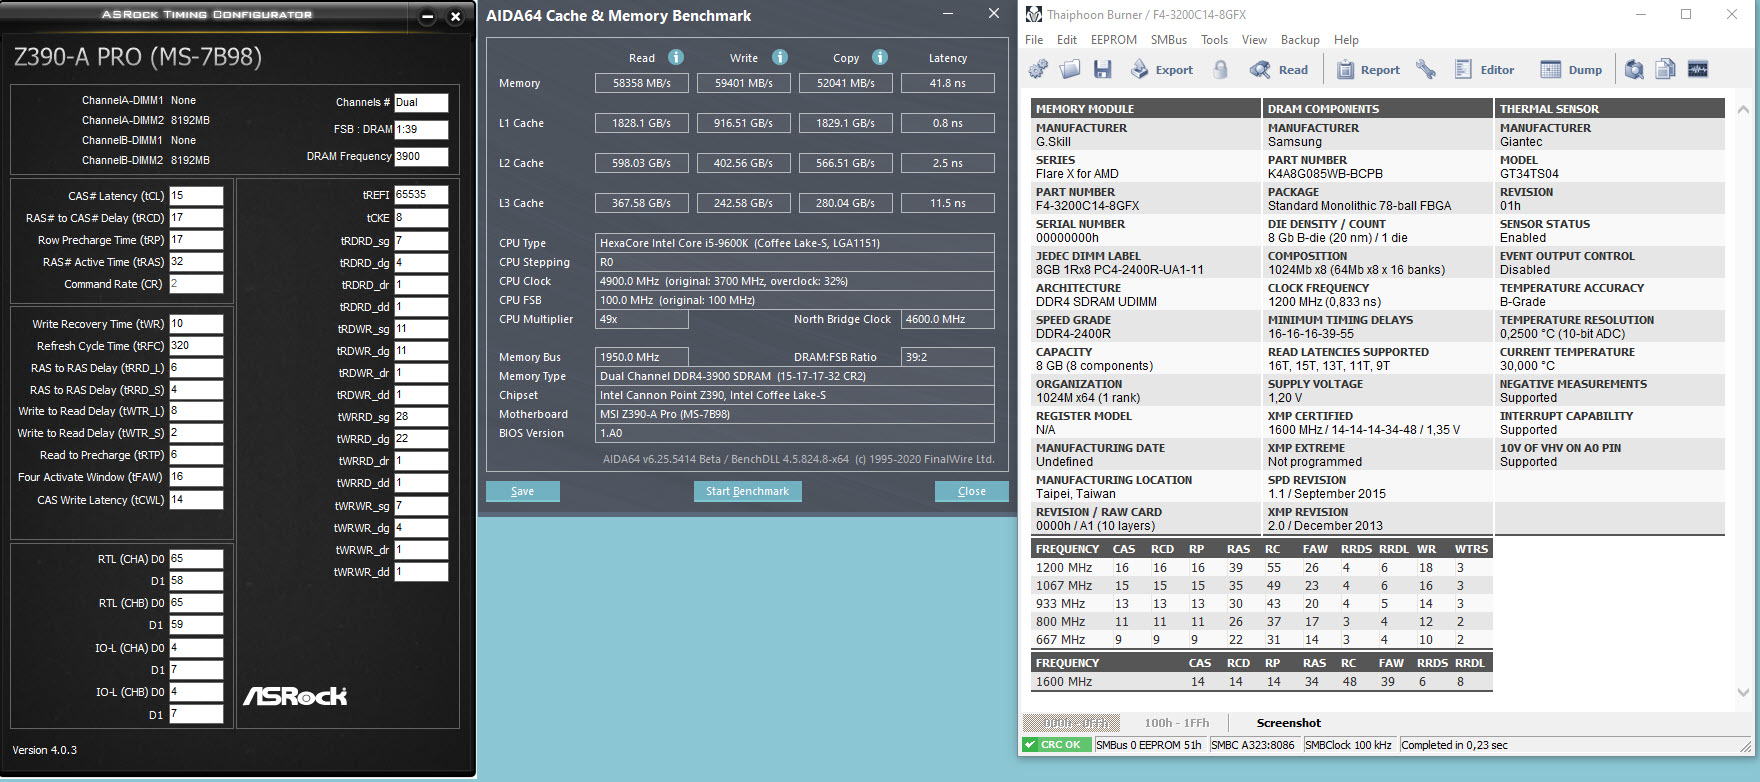1760x782 pixels.
Task: Click the Export toolbar button
Action: [x=1162, y=69]
